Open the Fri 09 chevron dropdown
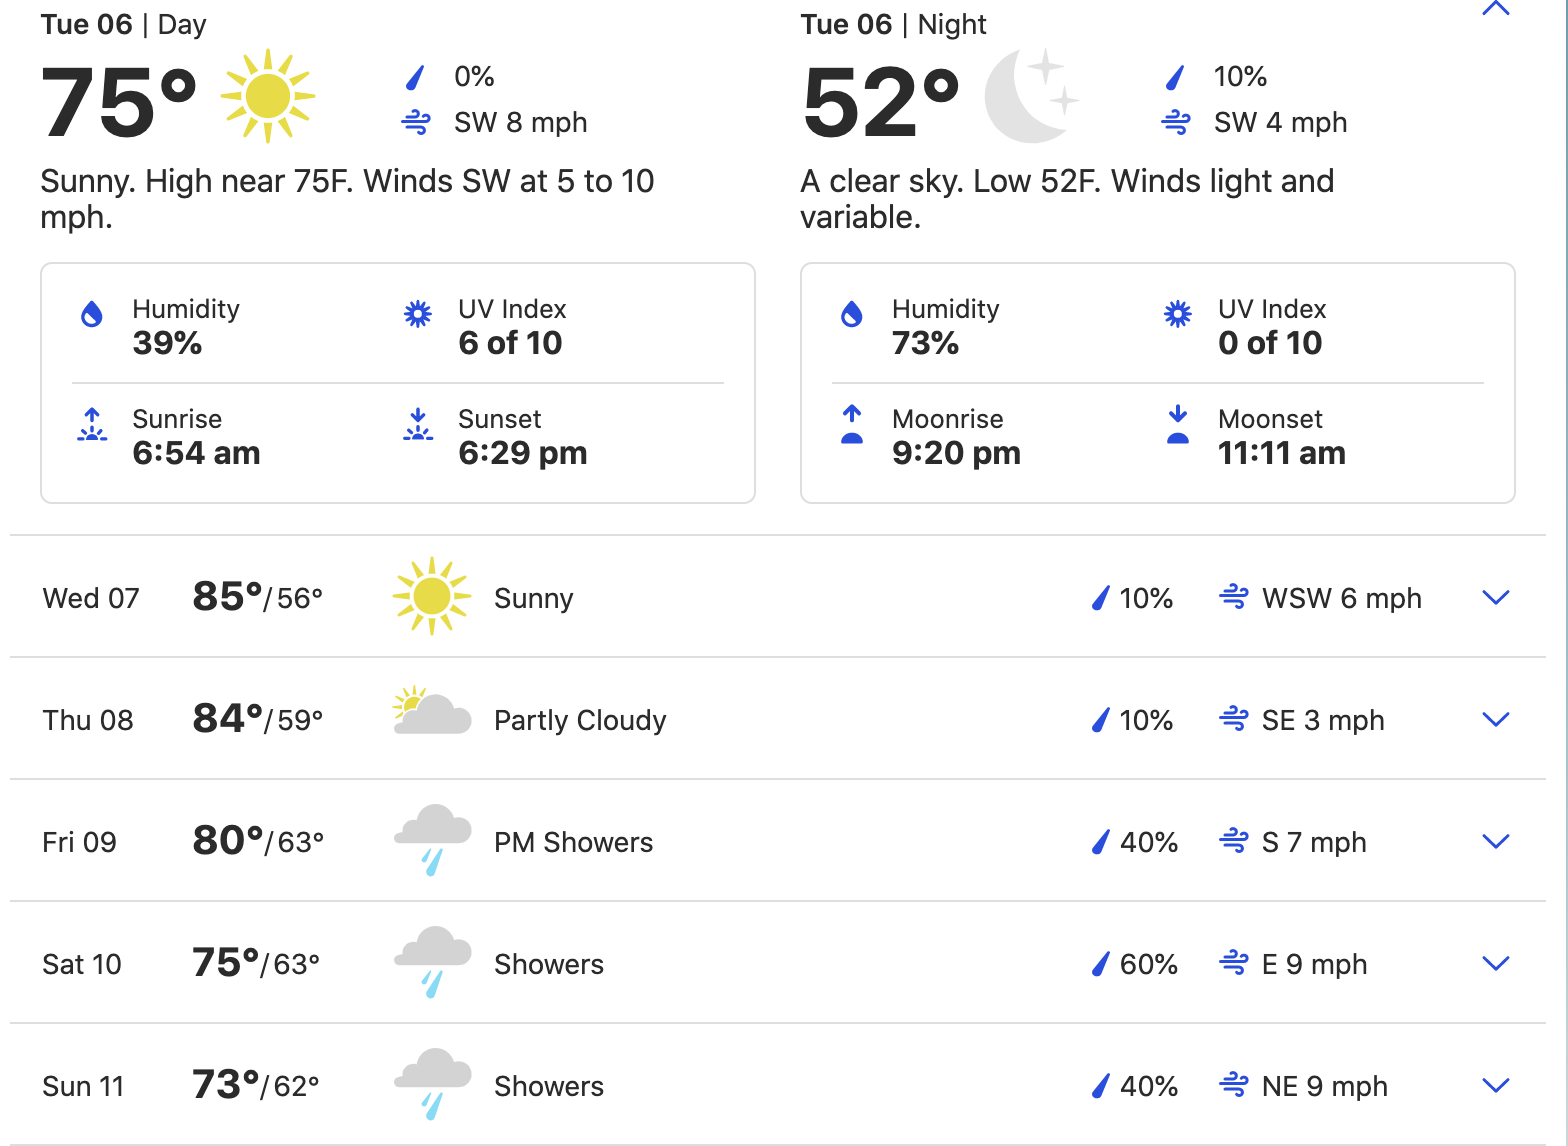Image resolution: width=1568 pixels, height=1146 pixels. [1495, 842]
